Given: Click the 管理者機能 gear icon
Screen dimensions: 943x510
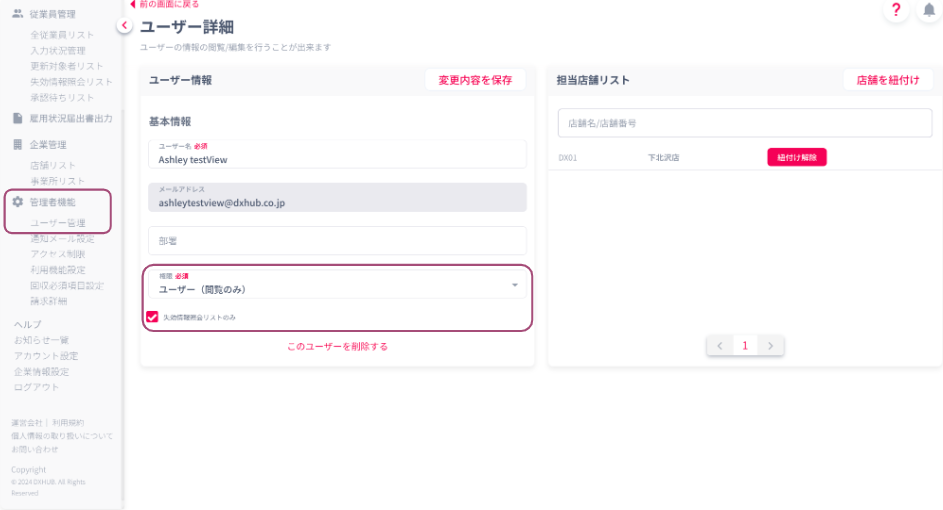Looking at the screenshot, I should pos(17,202).
